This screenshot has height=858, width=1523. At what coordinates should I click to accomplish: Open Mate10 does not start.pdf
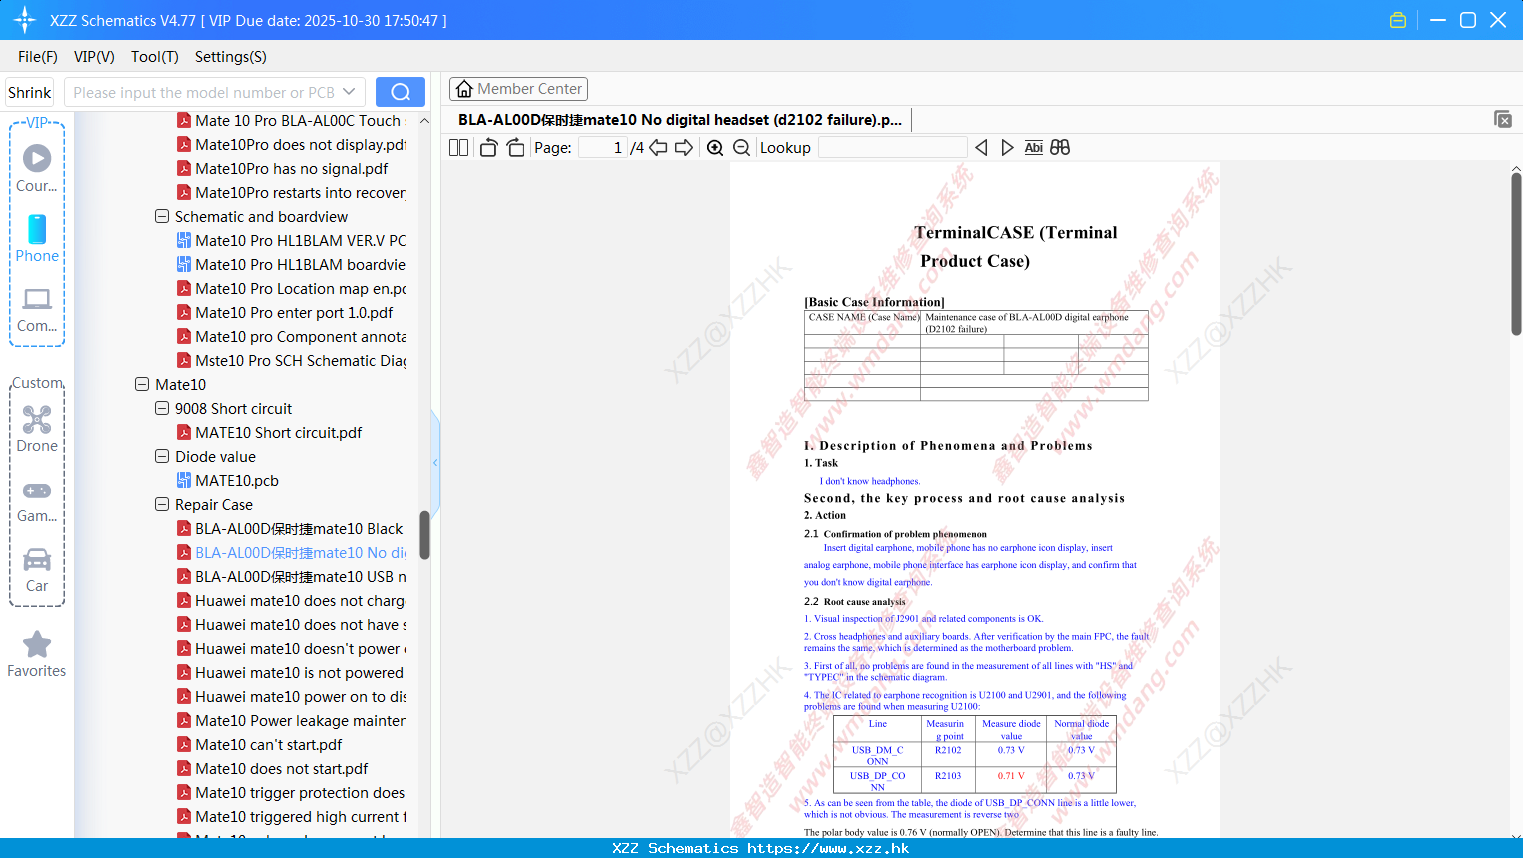272,769
